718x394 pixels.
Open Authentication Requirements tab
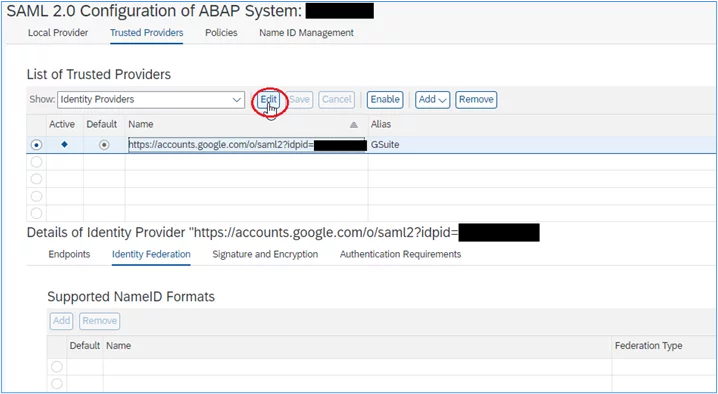pyautogui.click(x=400, y=254)
